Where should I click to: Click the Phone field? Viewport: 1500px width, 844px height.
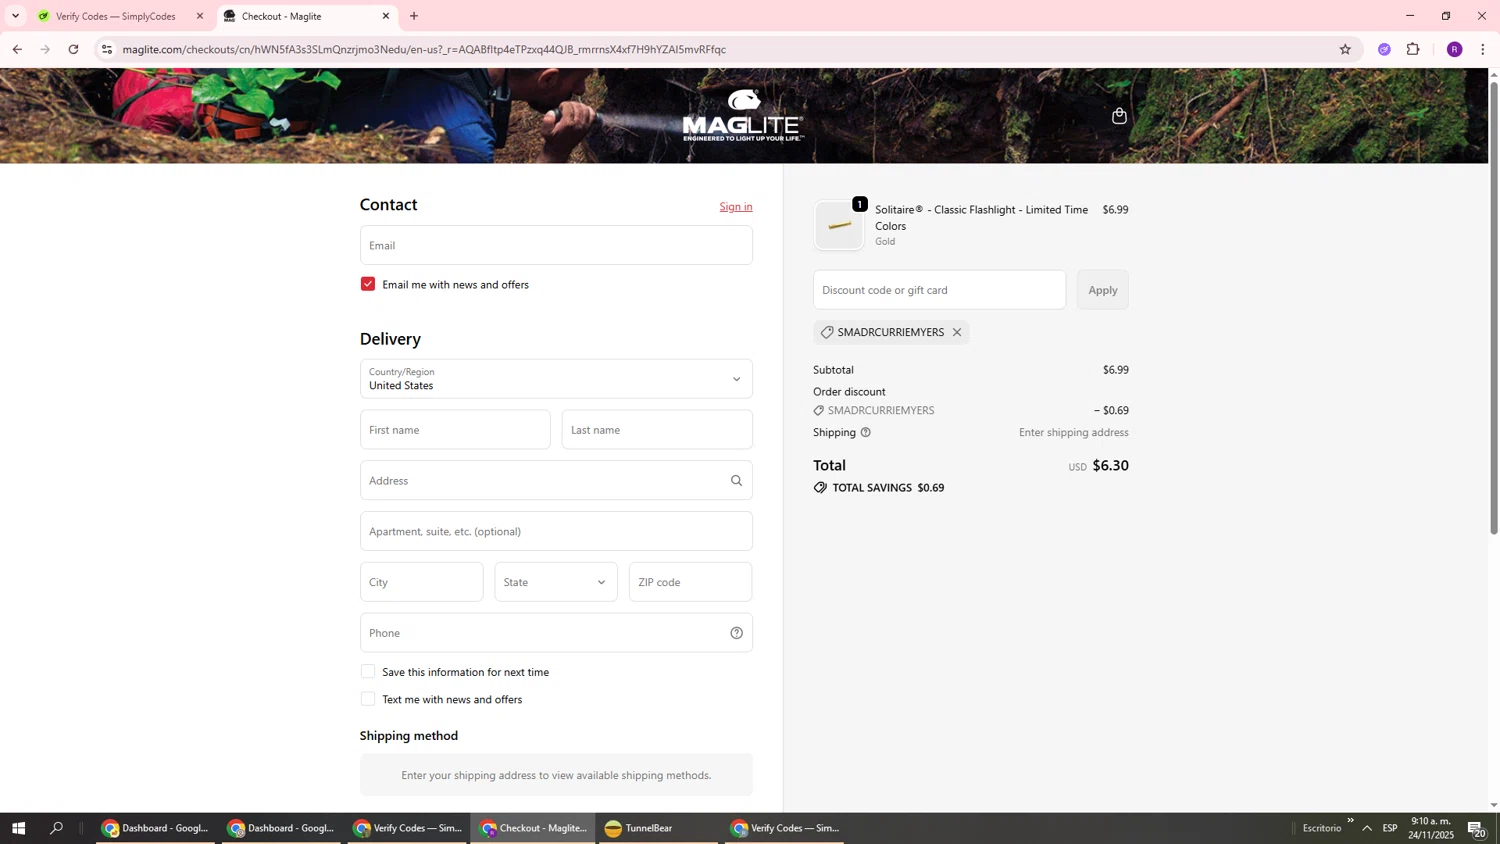(556, 633)
